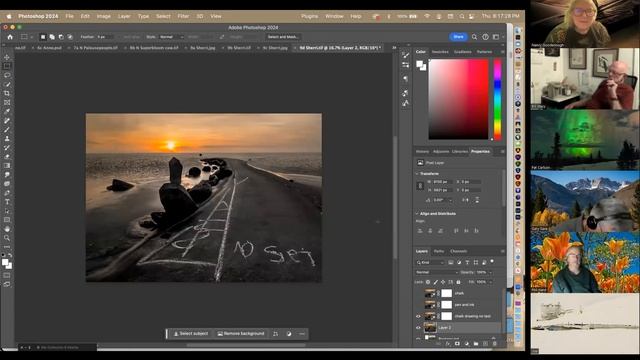
Task: Hide Layer 2 visibility eye
Action: [418, 328]
